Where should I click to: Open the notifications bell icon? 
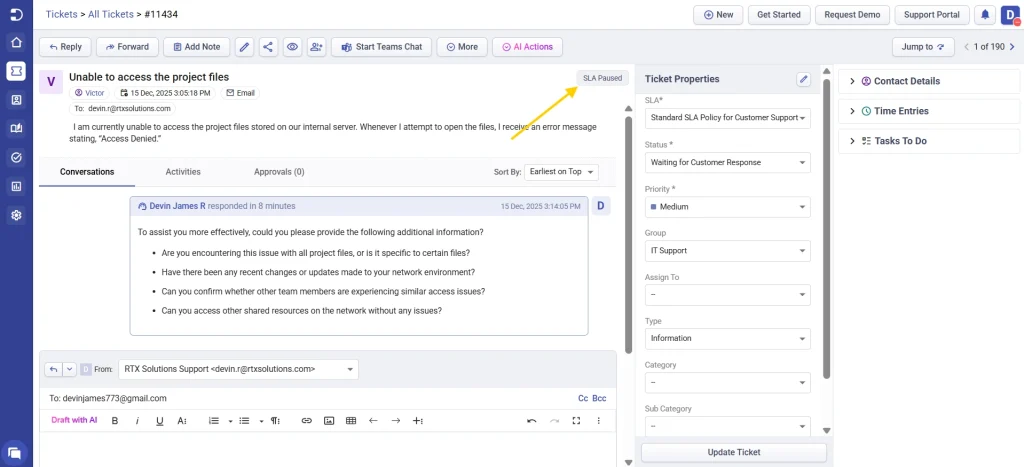click(985, 15)
